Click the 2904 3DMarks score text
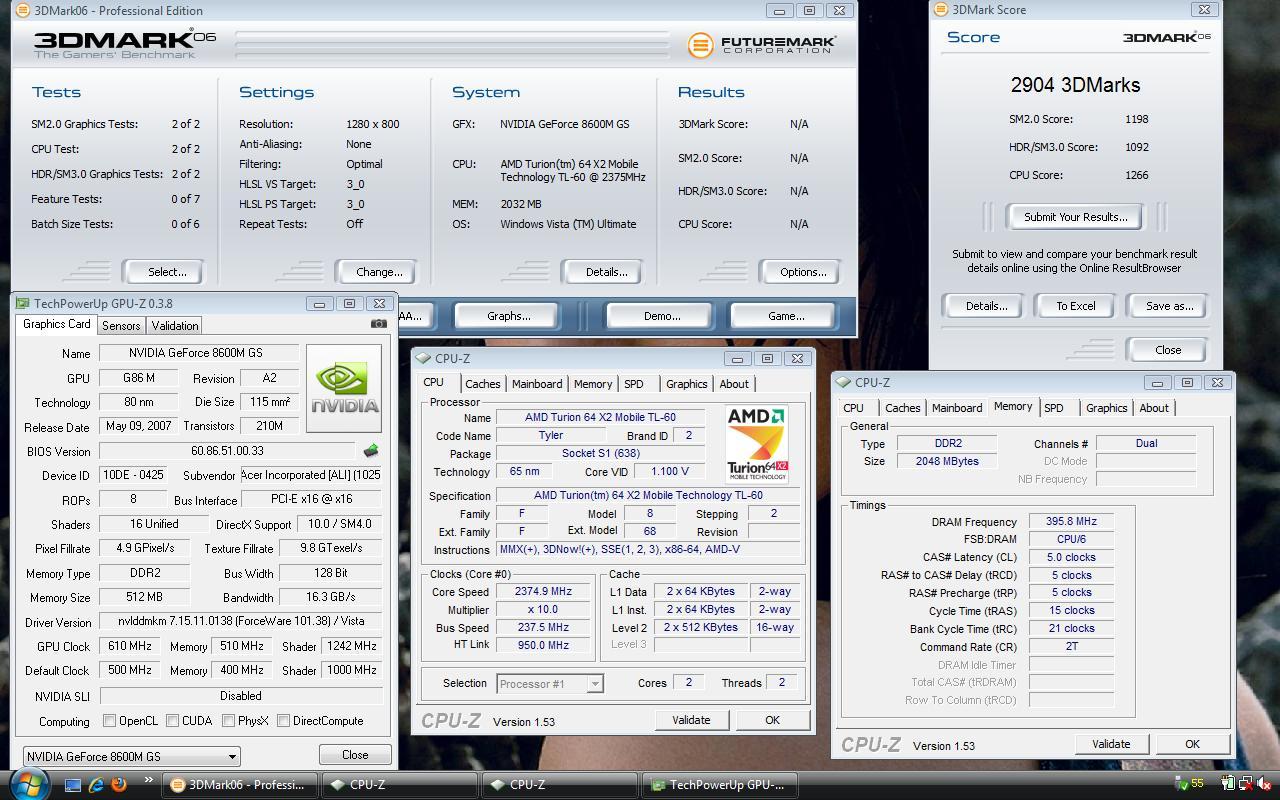 point(1075,85)
